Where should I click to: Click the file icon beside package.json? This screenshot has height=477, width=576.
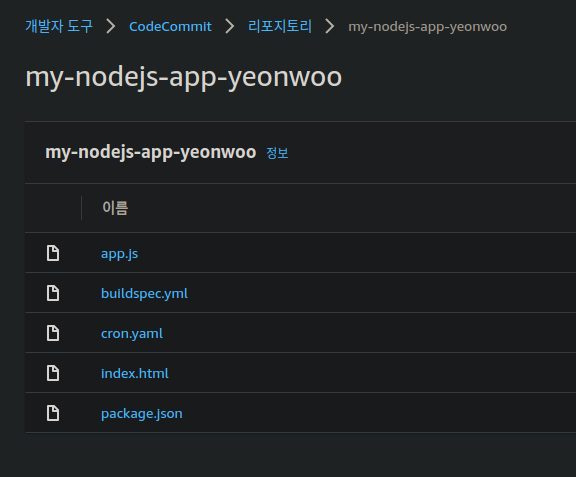53,413
